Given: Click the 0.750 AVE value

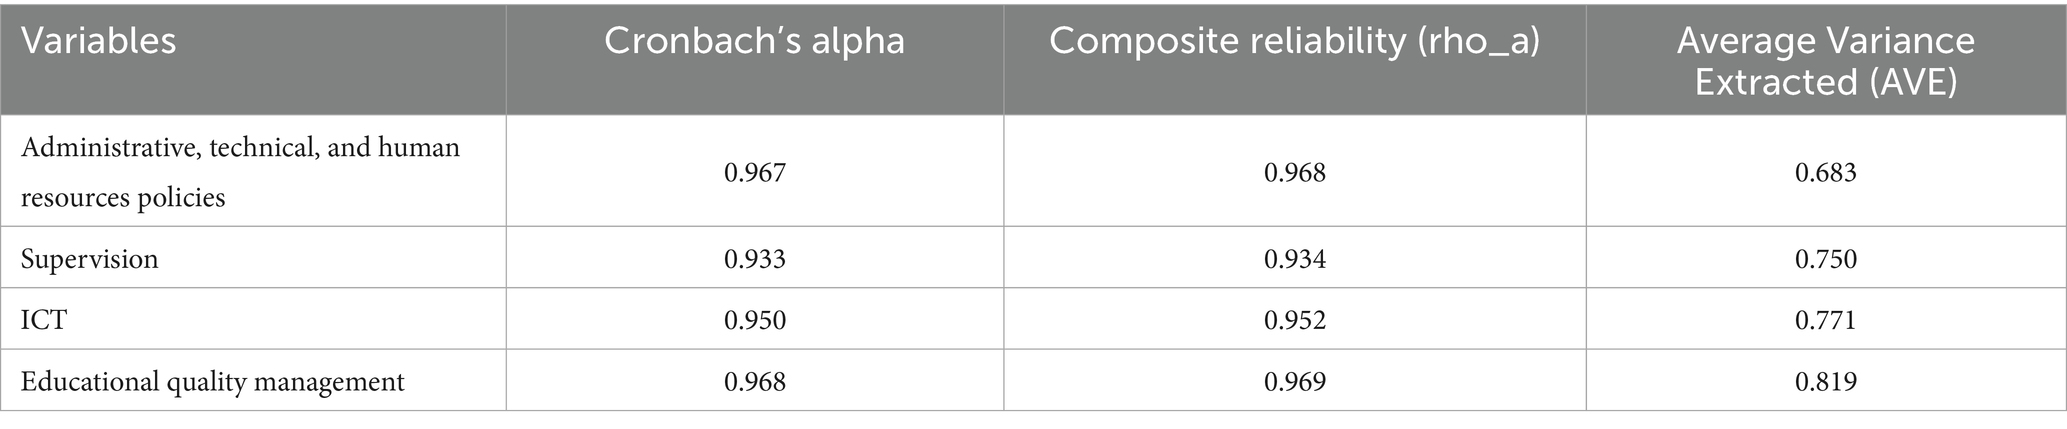Looking at the screenshot, I should [x=1825, y=259].
